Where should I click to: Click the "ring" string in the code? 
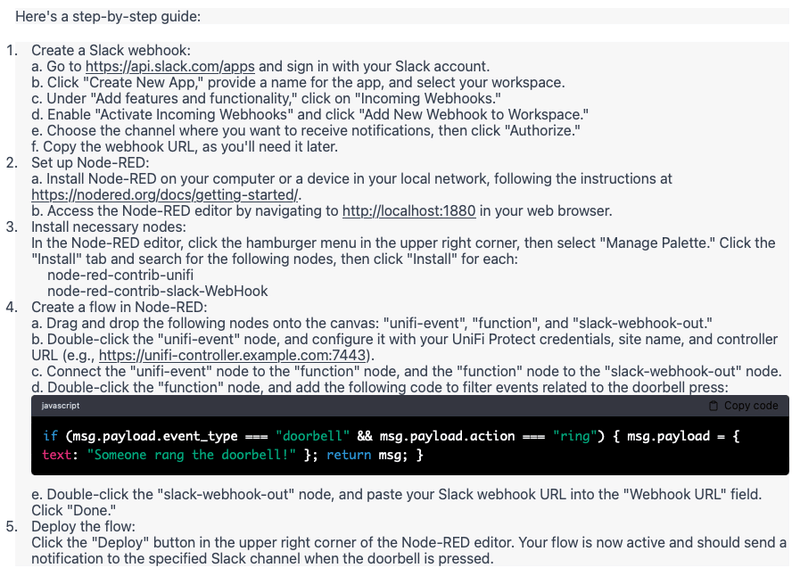(x=575, y=436)
